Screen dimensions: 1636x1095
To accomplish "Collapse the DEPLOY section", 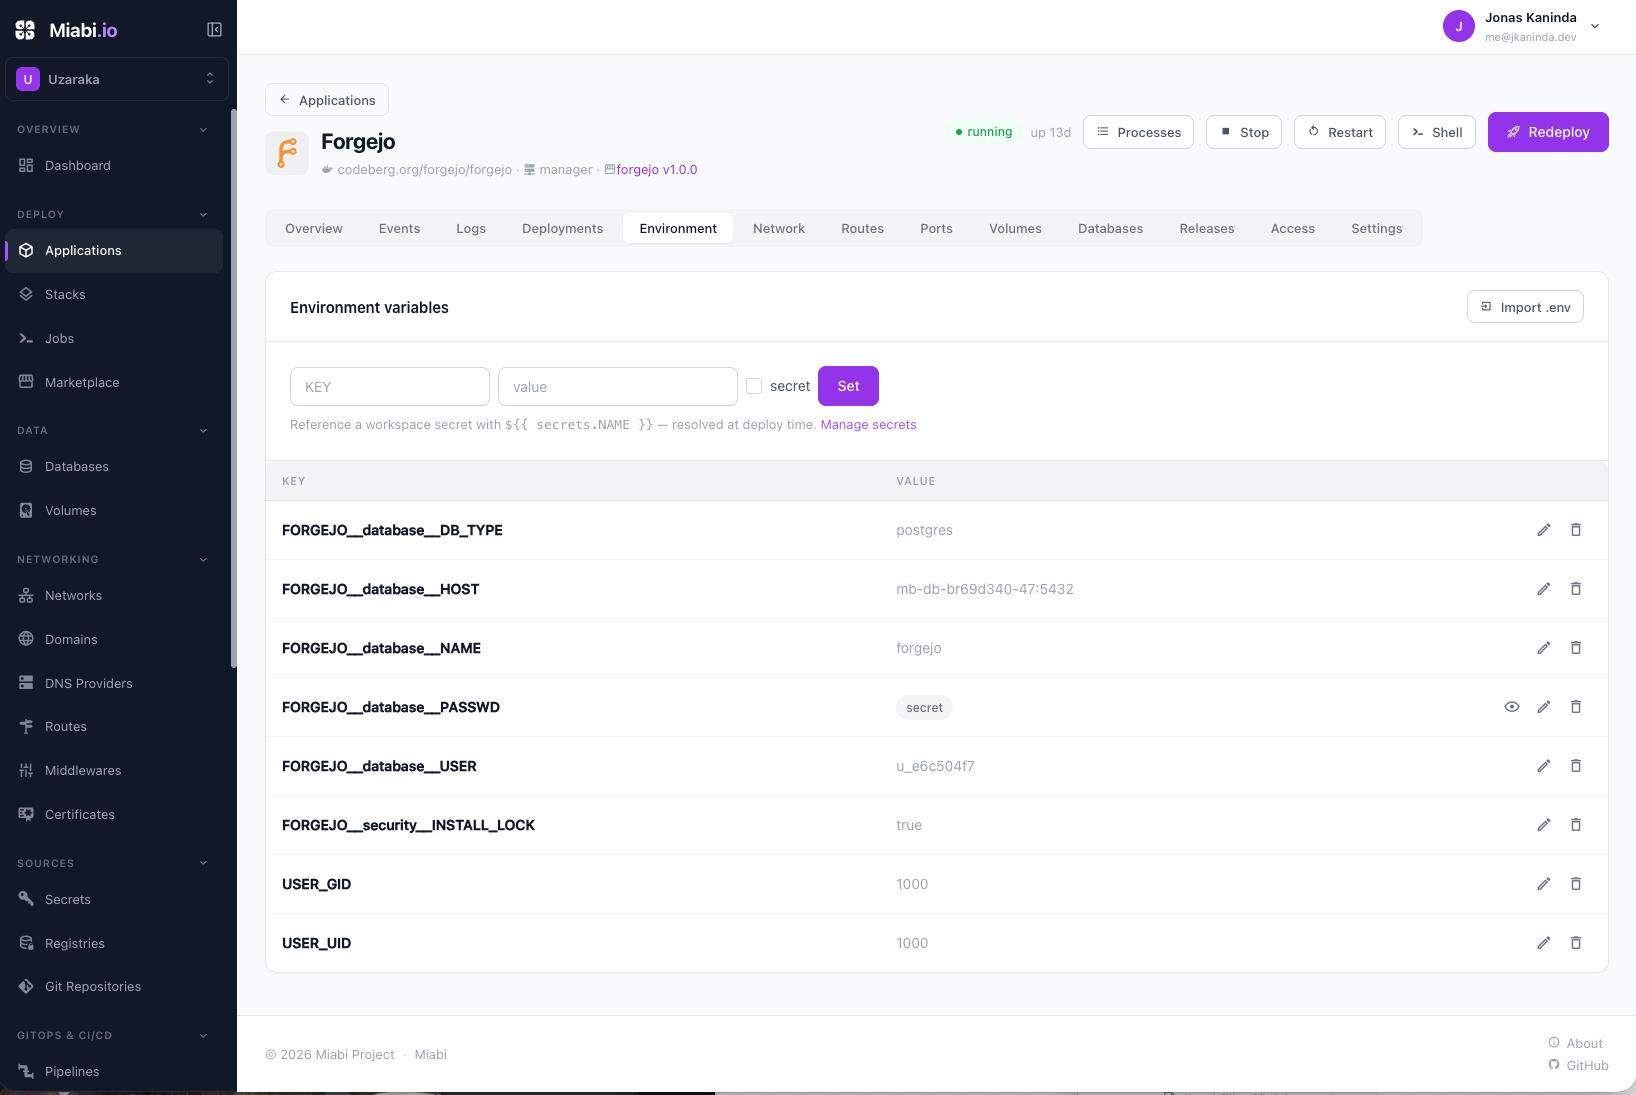I will 203,215.
